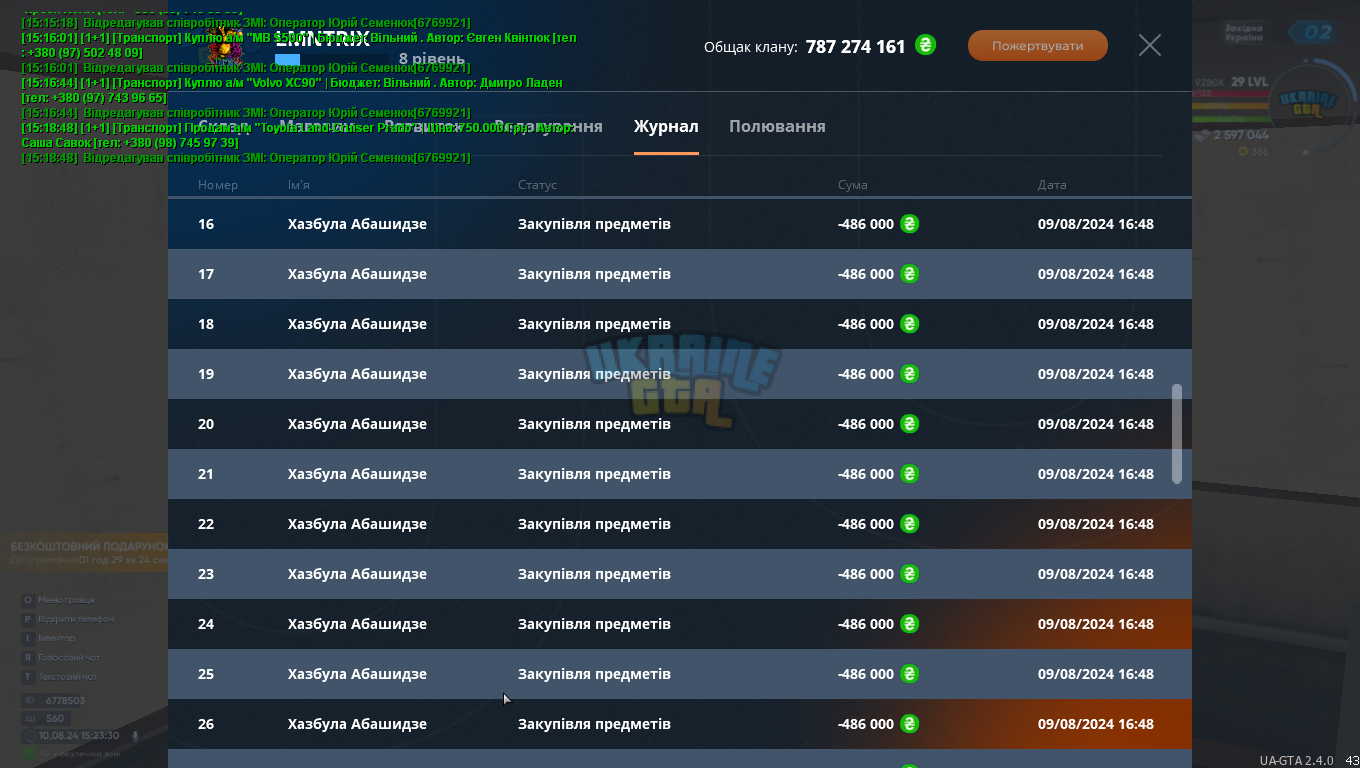Screen dimensions: 1360x768
Task: Click the hryvnia coin icon in row 25
Action: pyautogui.click(x=909, y=673)
